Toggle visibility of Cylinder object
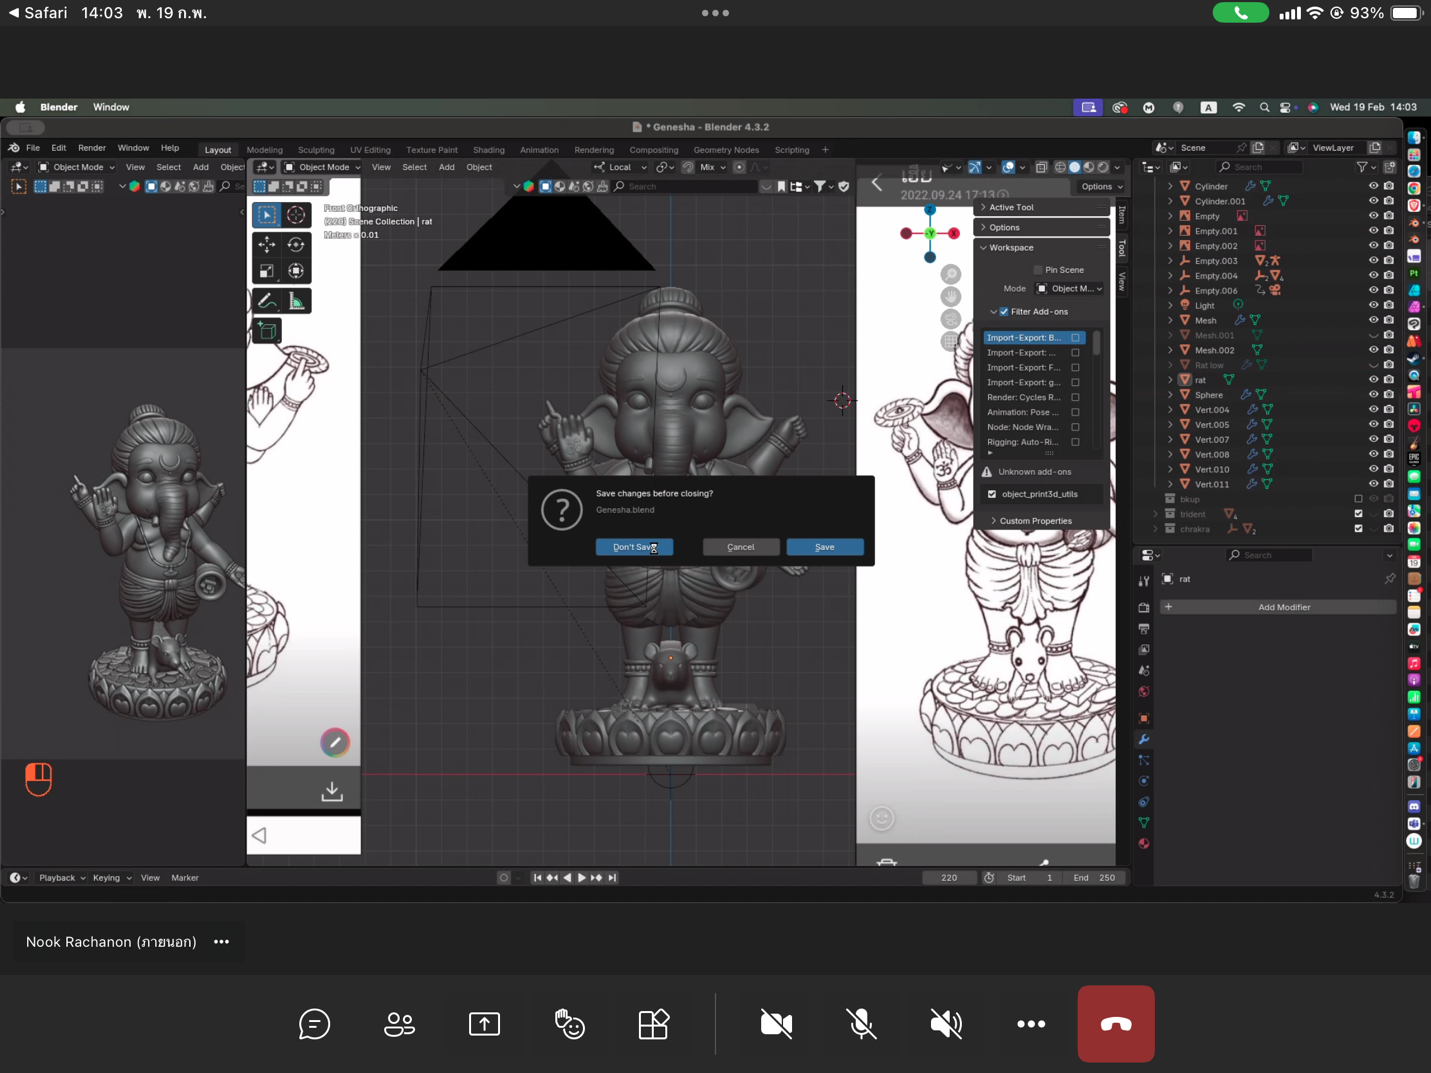Image resolution: width=1431 pixels, height=1073 pixels. [1373, 186]
